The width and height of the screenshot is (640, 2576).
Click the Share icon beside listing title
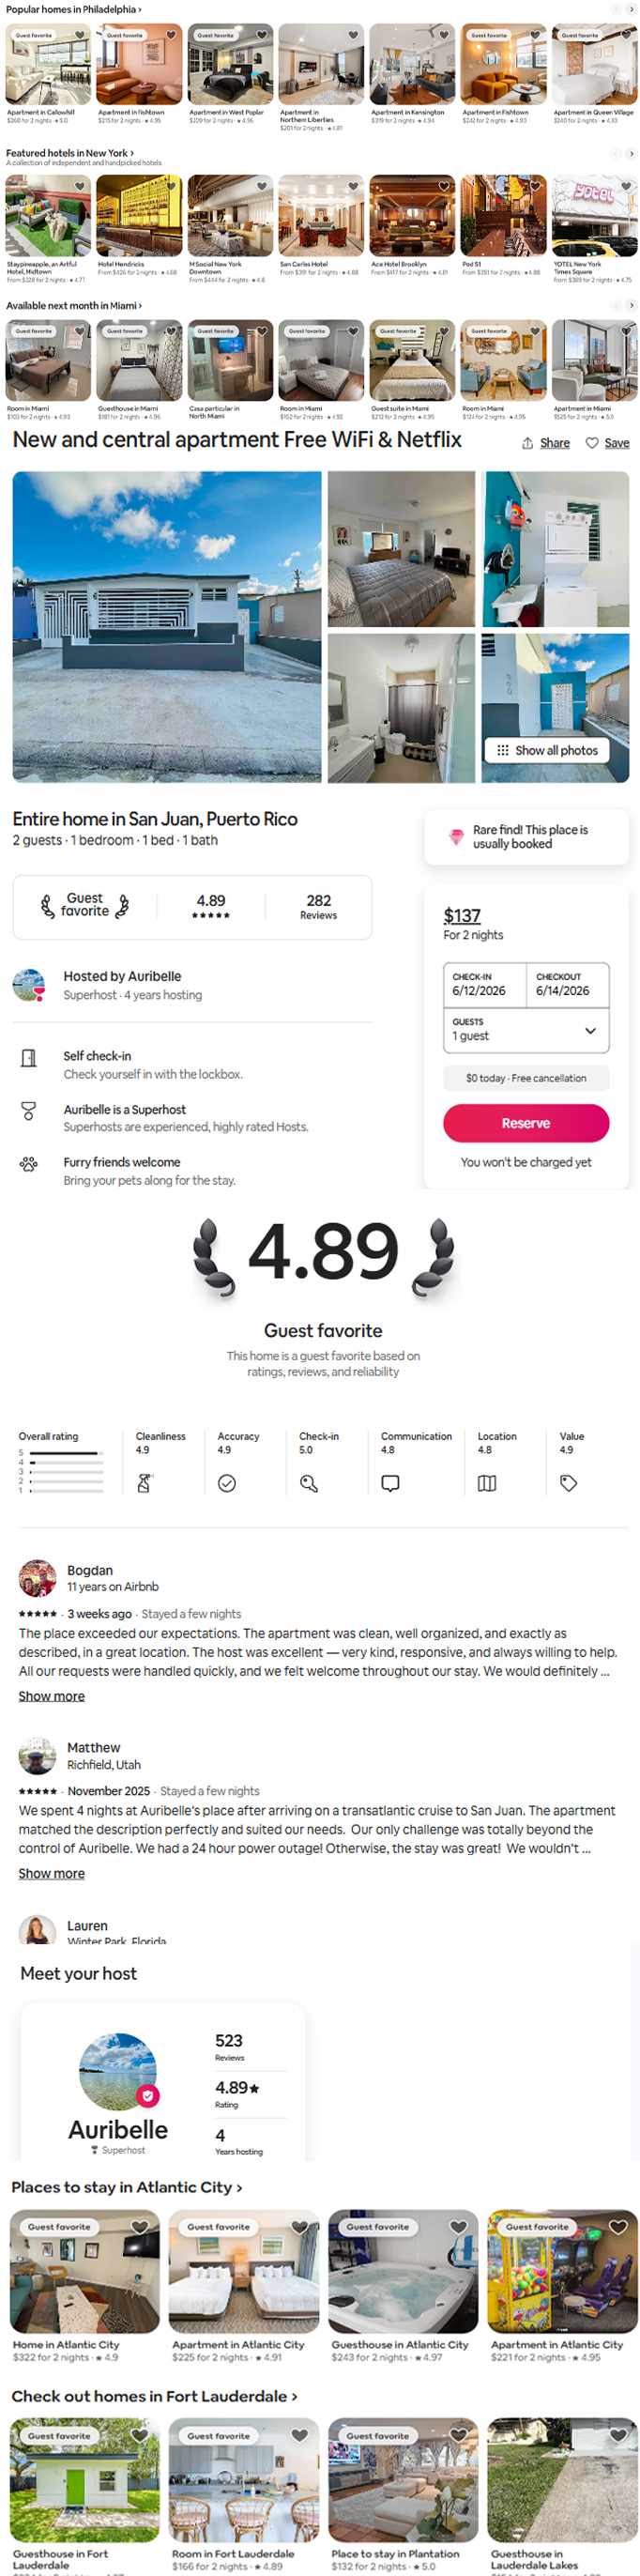click(527, 443)
